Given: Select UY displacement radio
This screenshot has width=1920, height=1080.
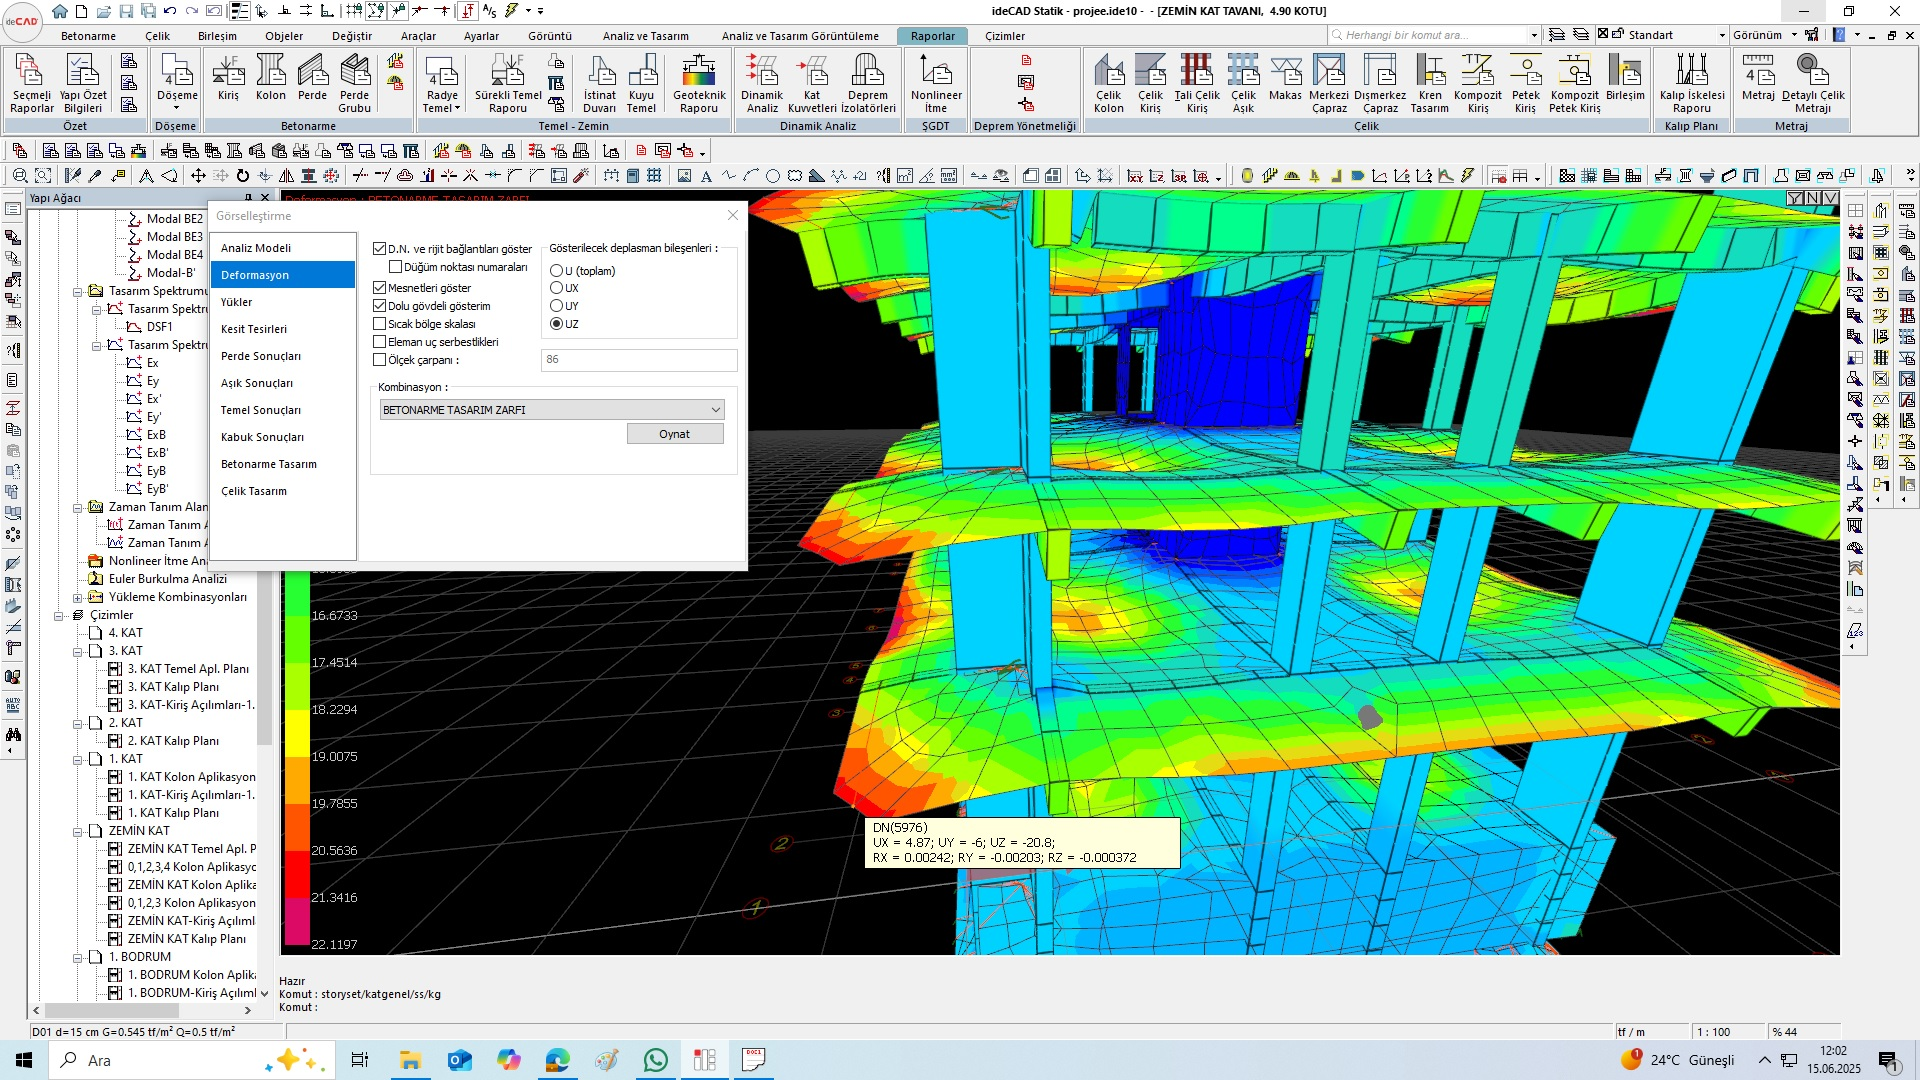Looking at the screenshot, I should pos(556,306).
